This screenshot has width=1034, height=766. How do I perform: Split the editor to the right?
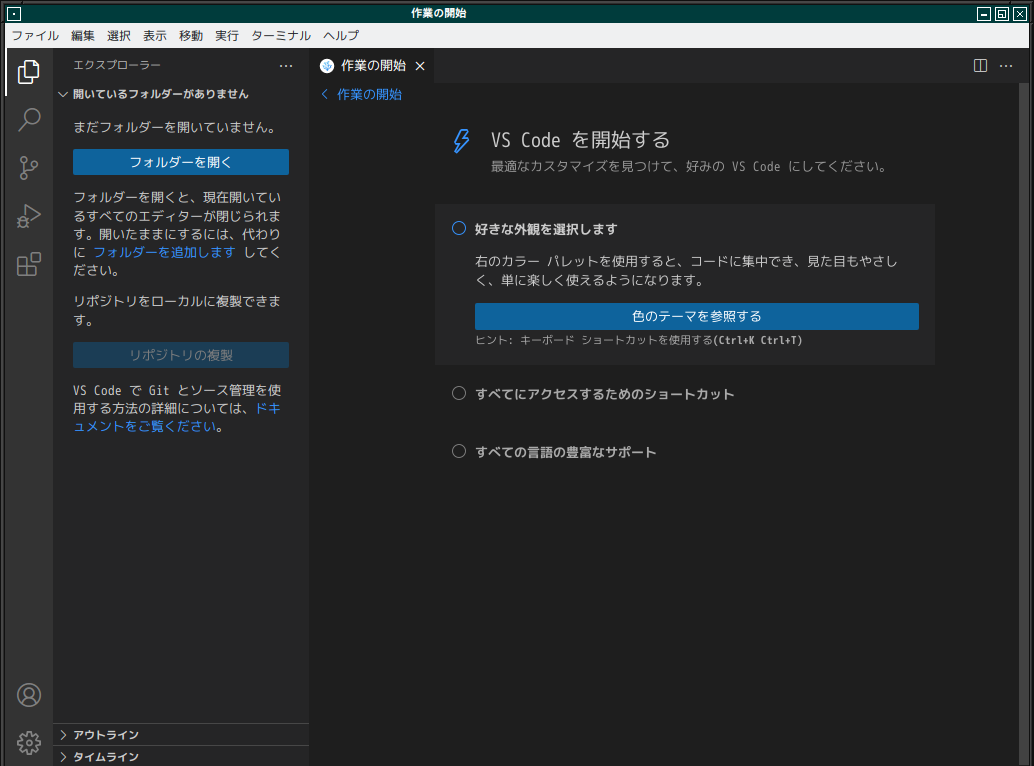click(x=981, y=66)
